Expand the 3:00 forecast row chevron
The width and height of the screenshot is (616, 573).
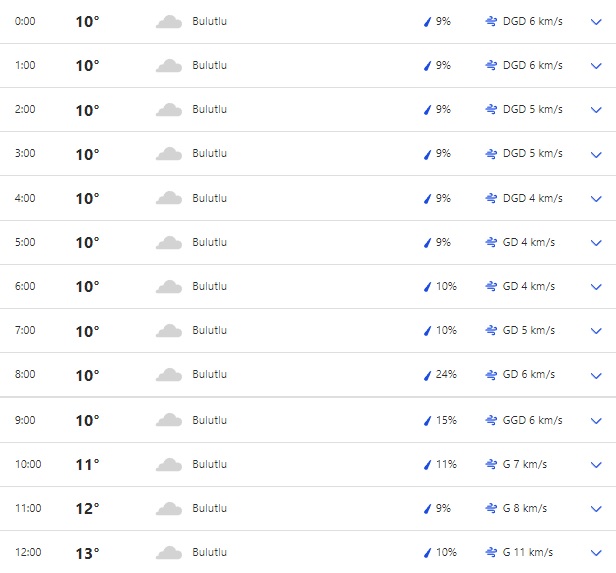597,154
